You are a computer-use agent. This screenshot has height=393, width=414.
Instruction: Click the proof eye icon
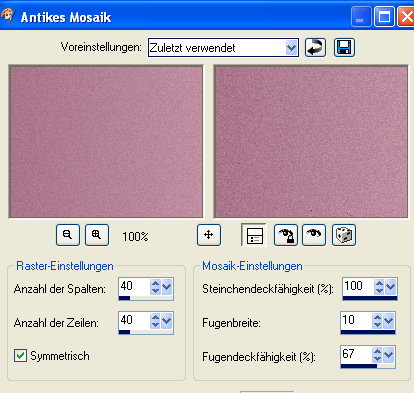(314, 235)
